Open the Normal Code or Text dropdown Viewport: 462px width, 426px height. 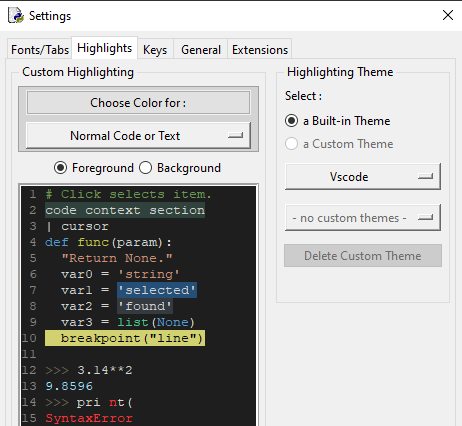point(138,135)
